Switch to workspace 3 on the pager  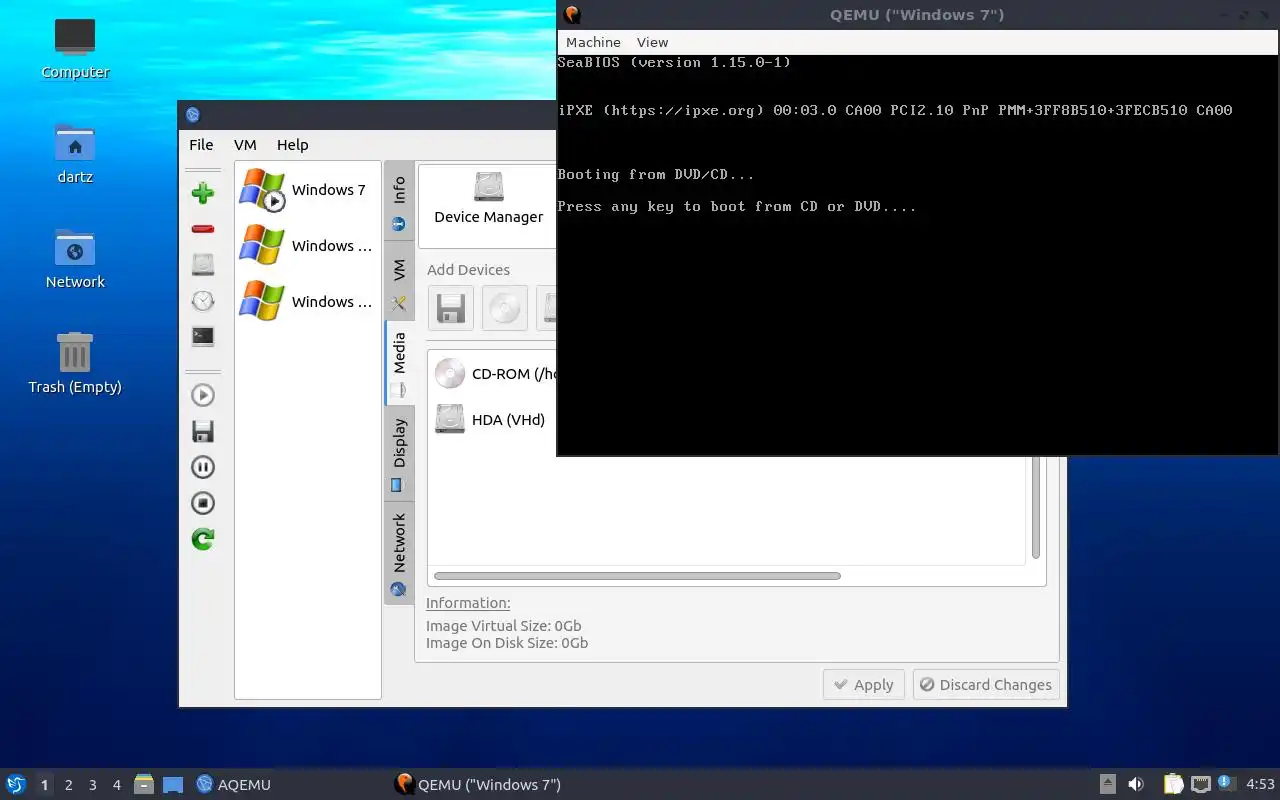[x=92, y=785]
